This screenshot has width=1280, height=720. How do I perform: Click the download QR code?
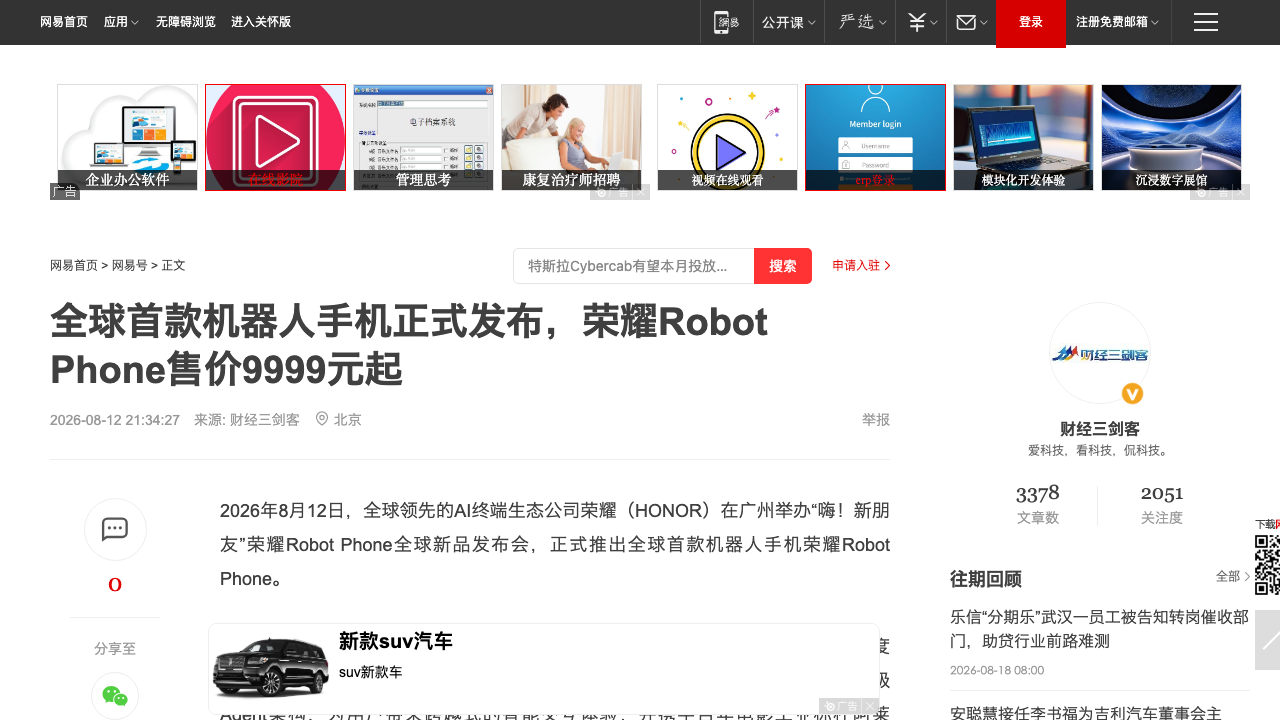click(x=1267, y=565)
